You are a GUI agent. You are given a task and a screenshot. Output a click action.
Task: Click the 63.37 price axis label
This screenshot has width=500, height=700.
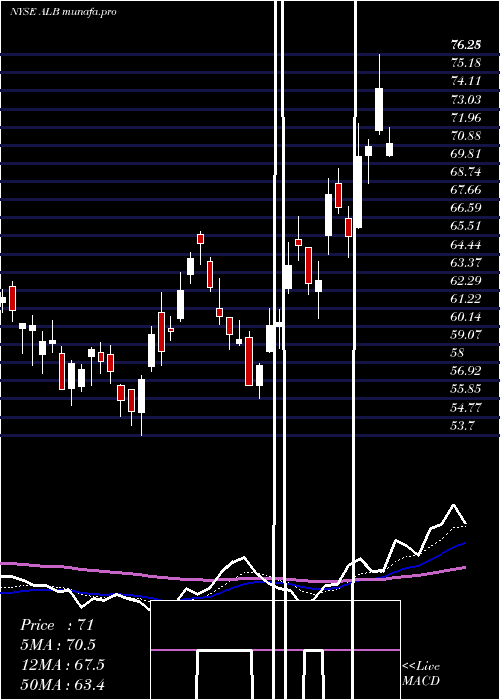click(466, 262)
